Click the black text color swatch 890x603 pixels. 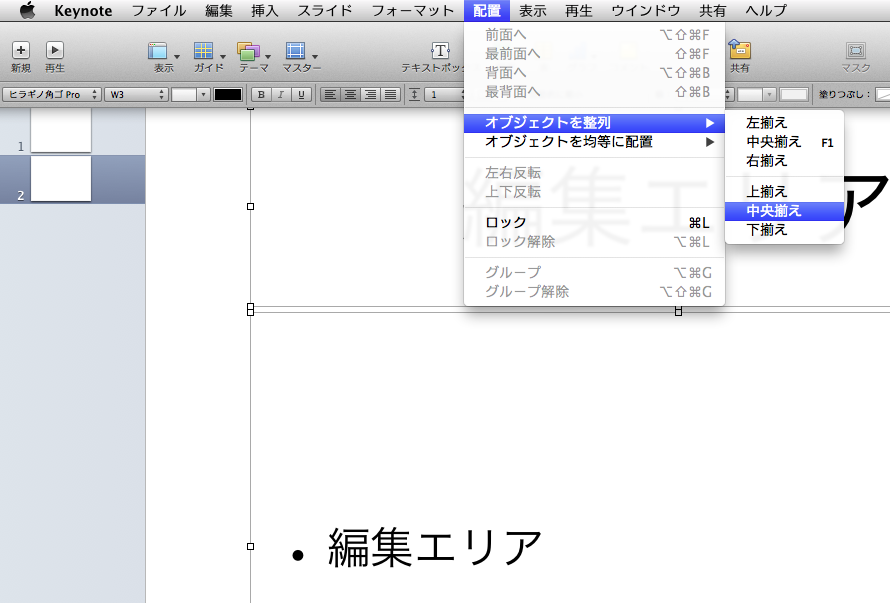coord(228,94)
